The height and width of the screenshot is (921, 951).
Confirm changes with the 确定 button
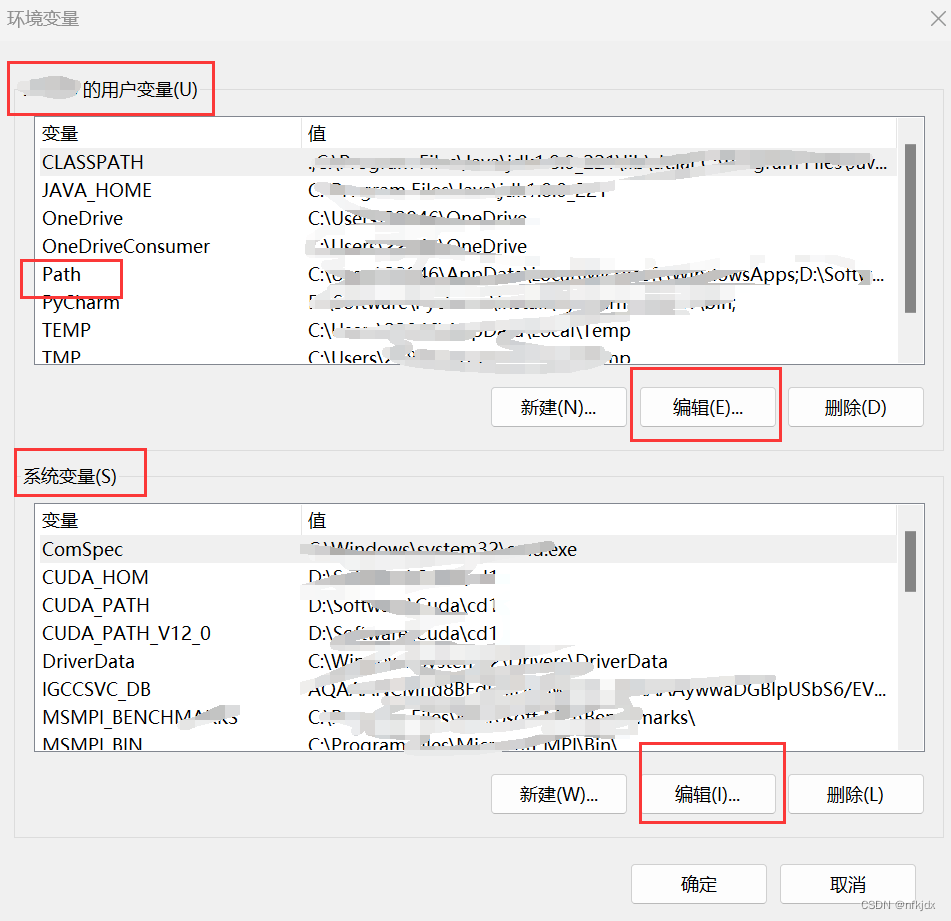tap(698, 884)
